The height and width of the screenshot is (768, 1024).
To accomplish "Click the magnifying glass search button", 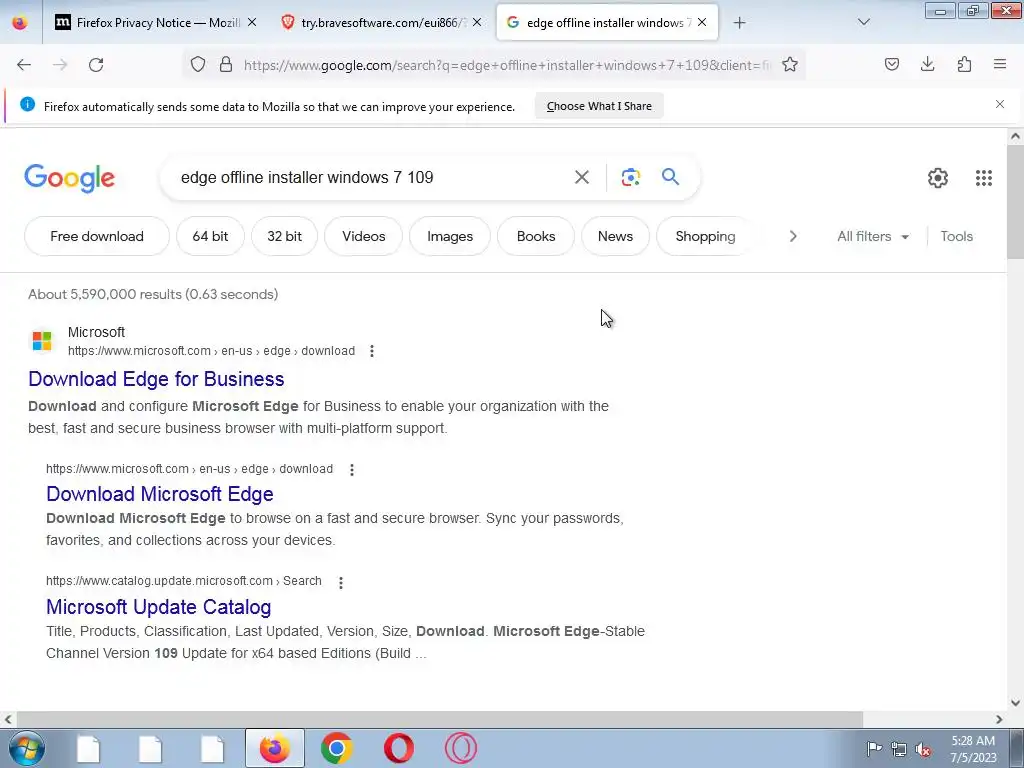I will pyautogui.click(x=670, y=177).
